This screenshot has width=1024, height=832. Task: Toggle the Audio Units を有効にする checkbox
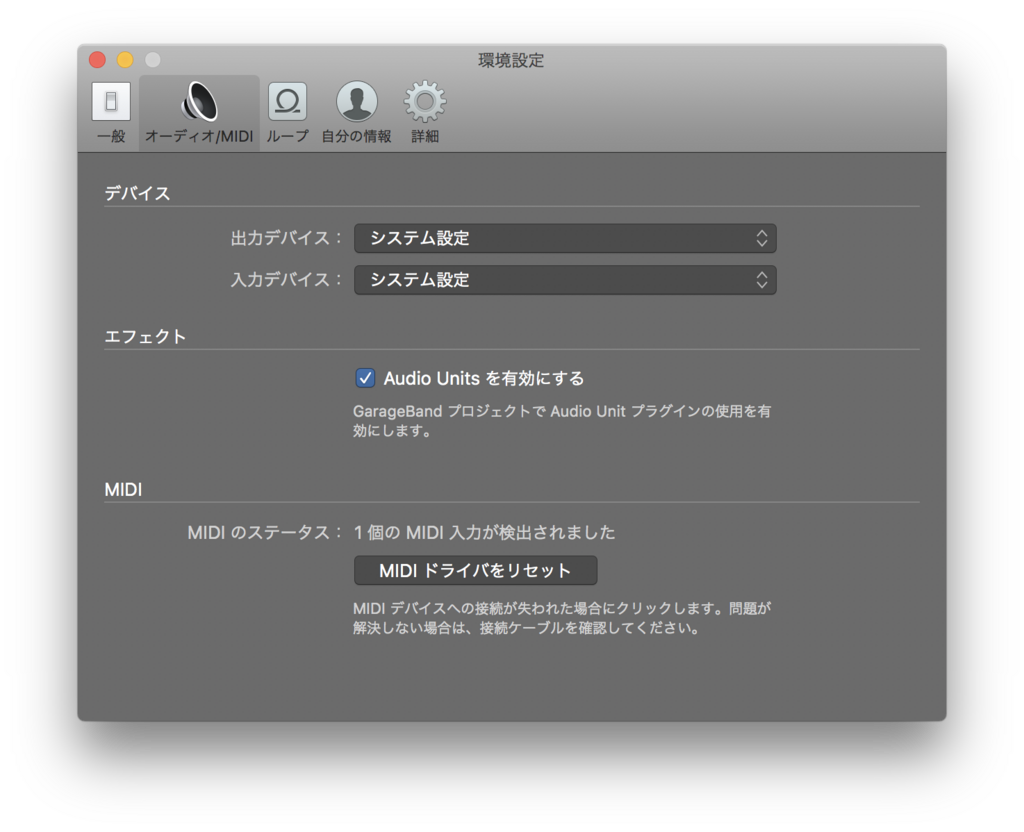pos(365,378)
